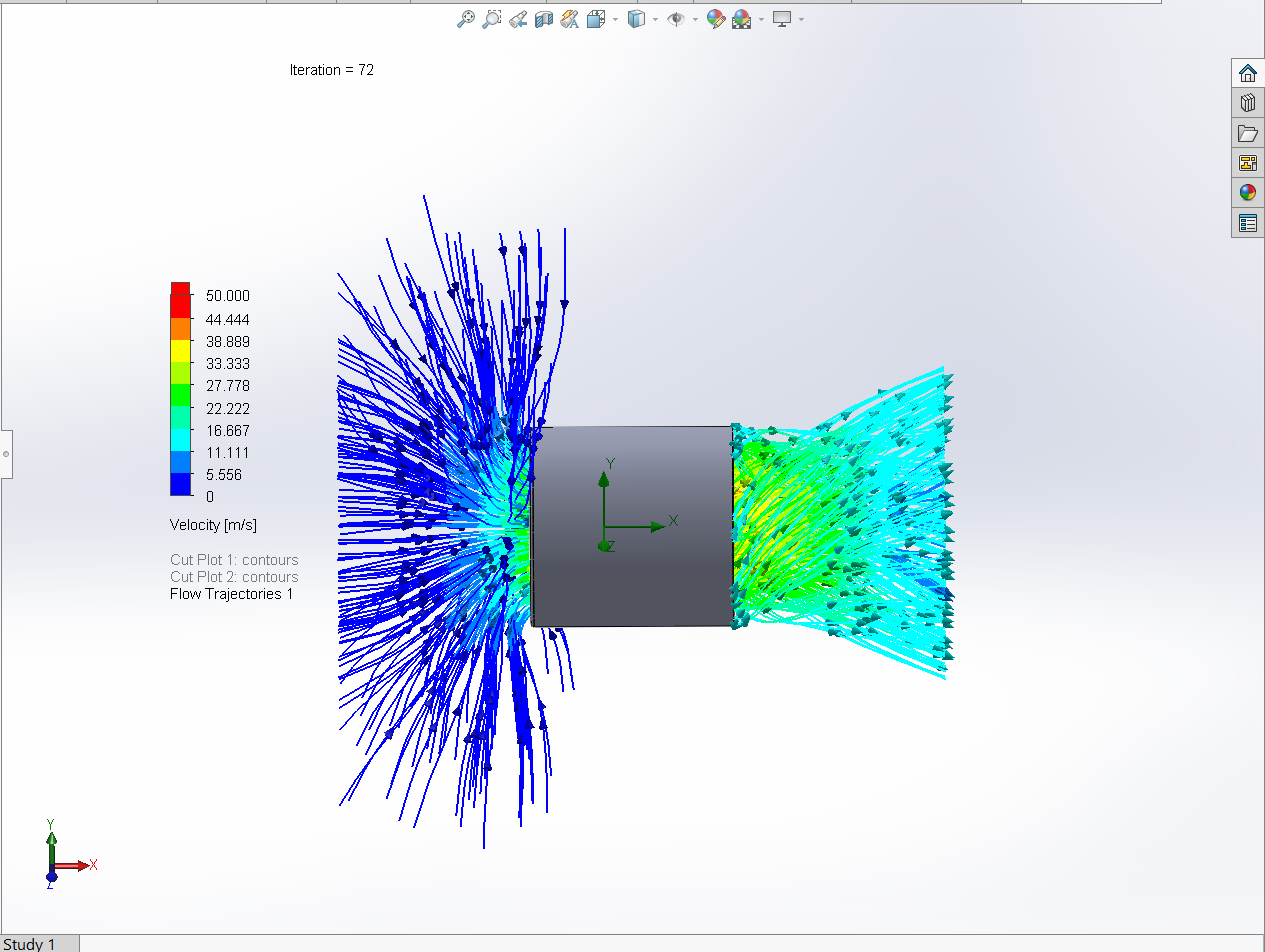Image resolution: width=1265 pixels, height=952 pixels.
Task: Click the 50.000 maximum legend value
Action: point(228,296)
